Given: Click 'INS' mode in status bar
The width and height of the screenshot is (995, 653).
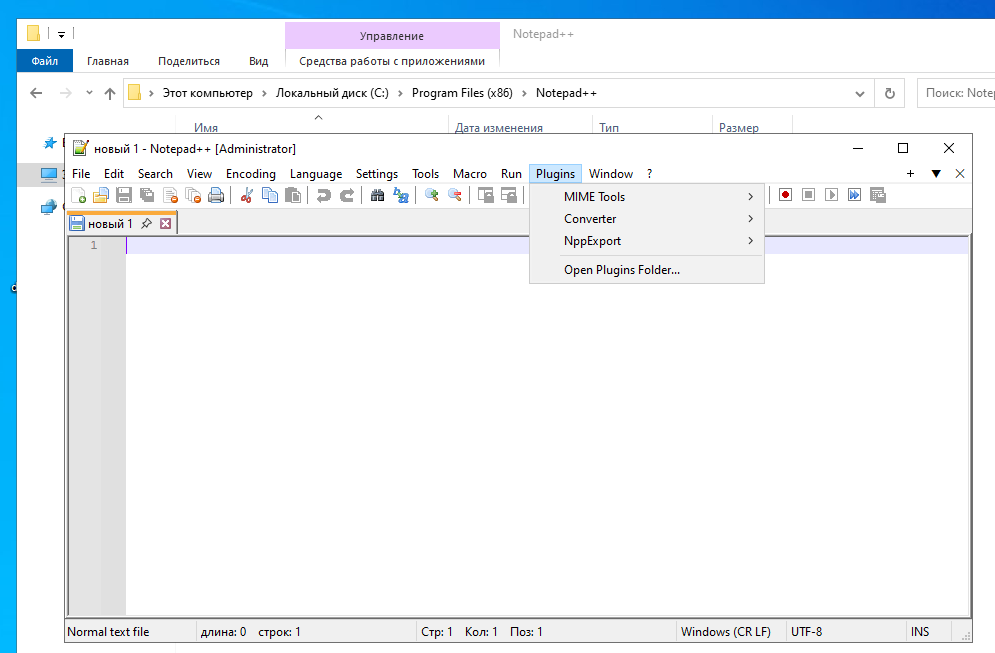Looking at the screenshot, I should (920, 631).
